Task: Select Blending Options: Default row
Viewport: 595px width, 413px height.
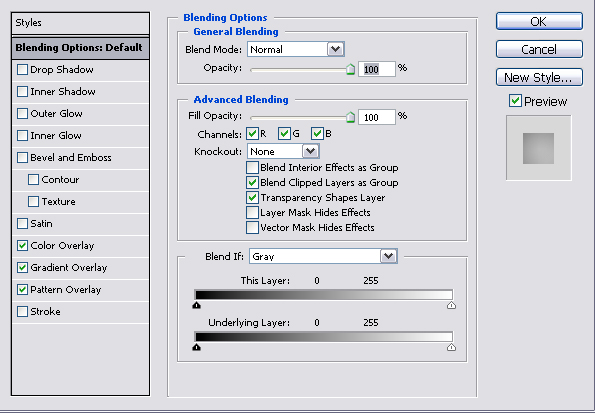Action: pyautogui.click(x=80, y=48)
